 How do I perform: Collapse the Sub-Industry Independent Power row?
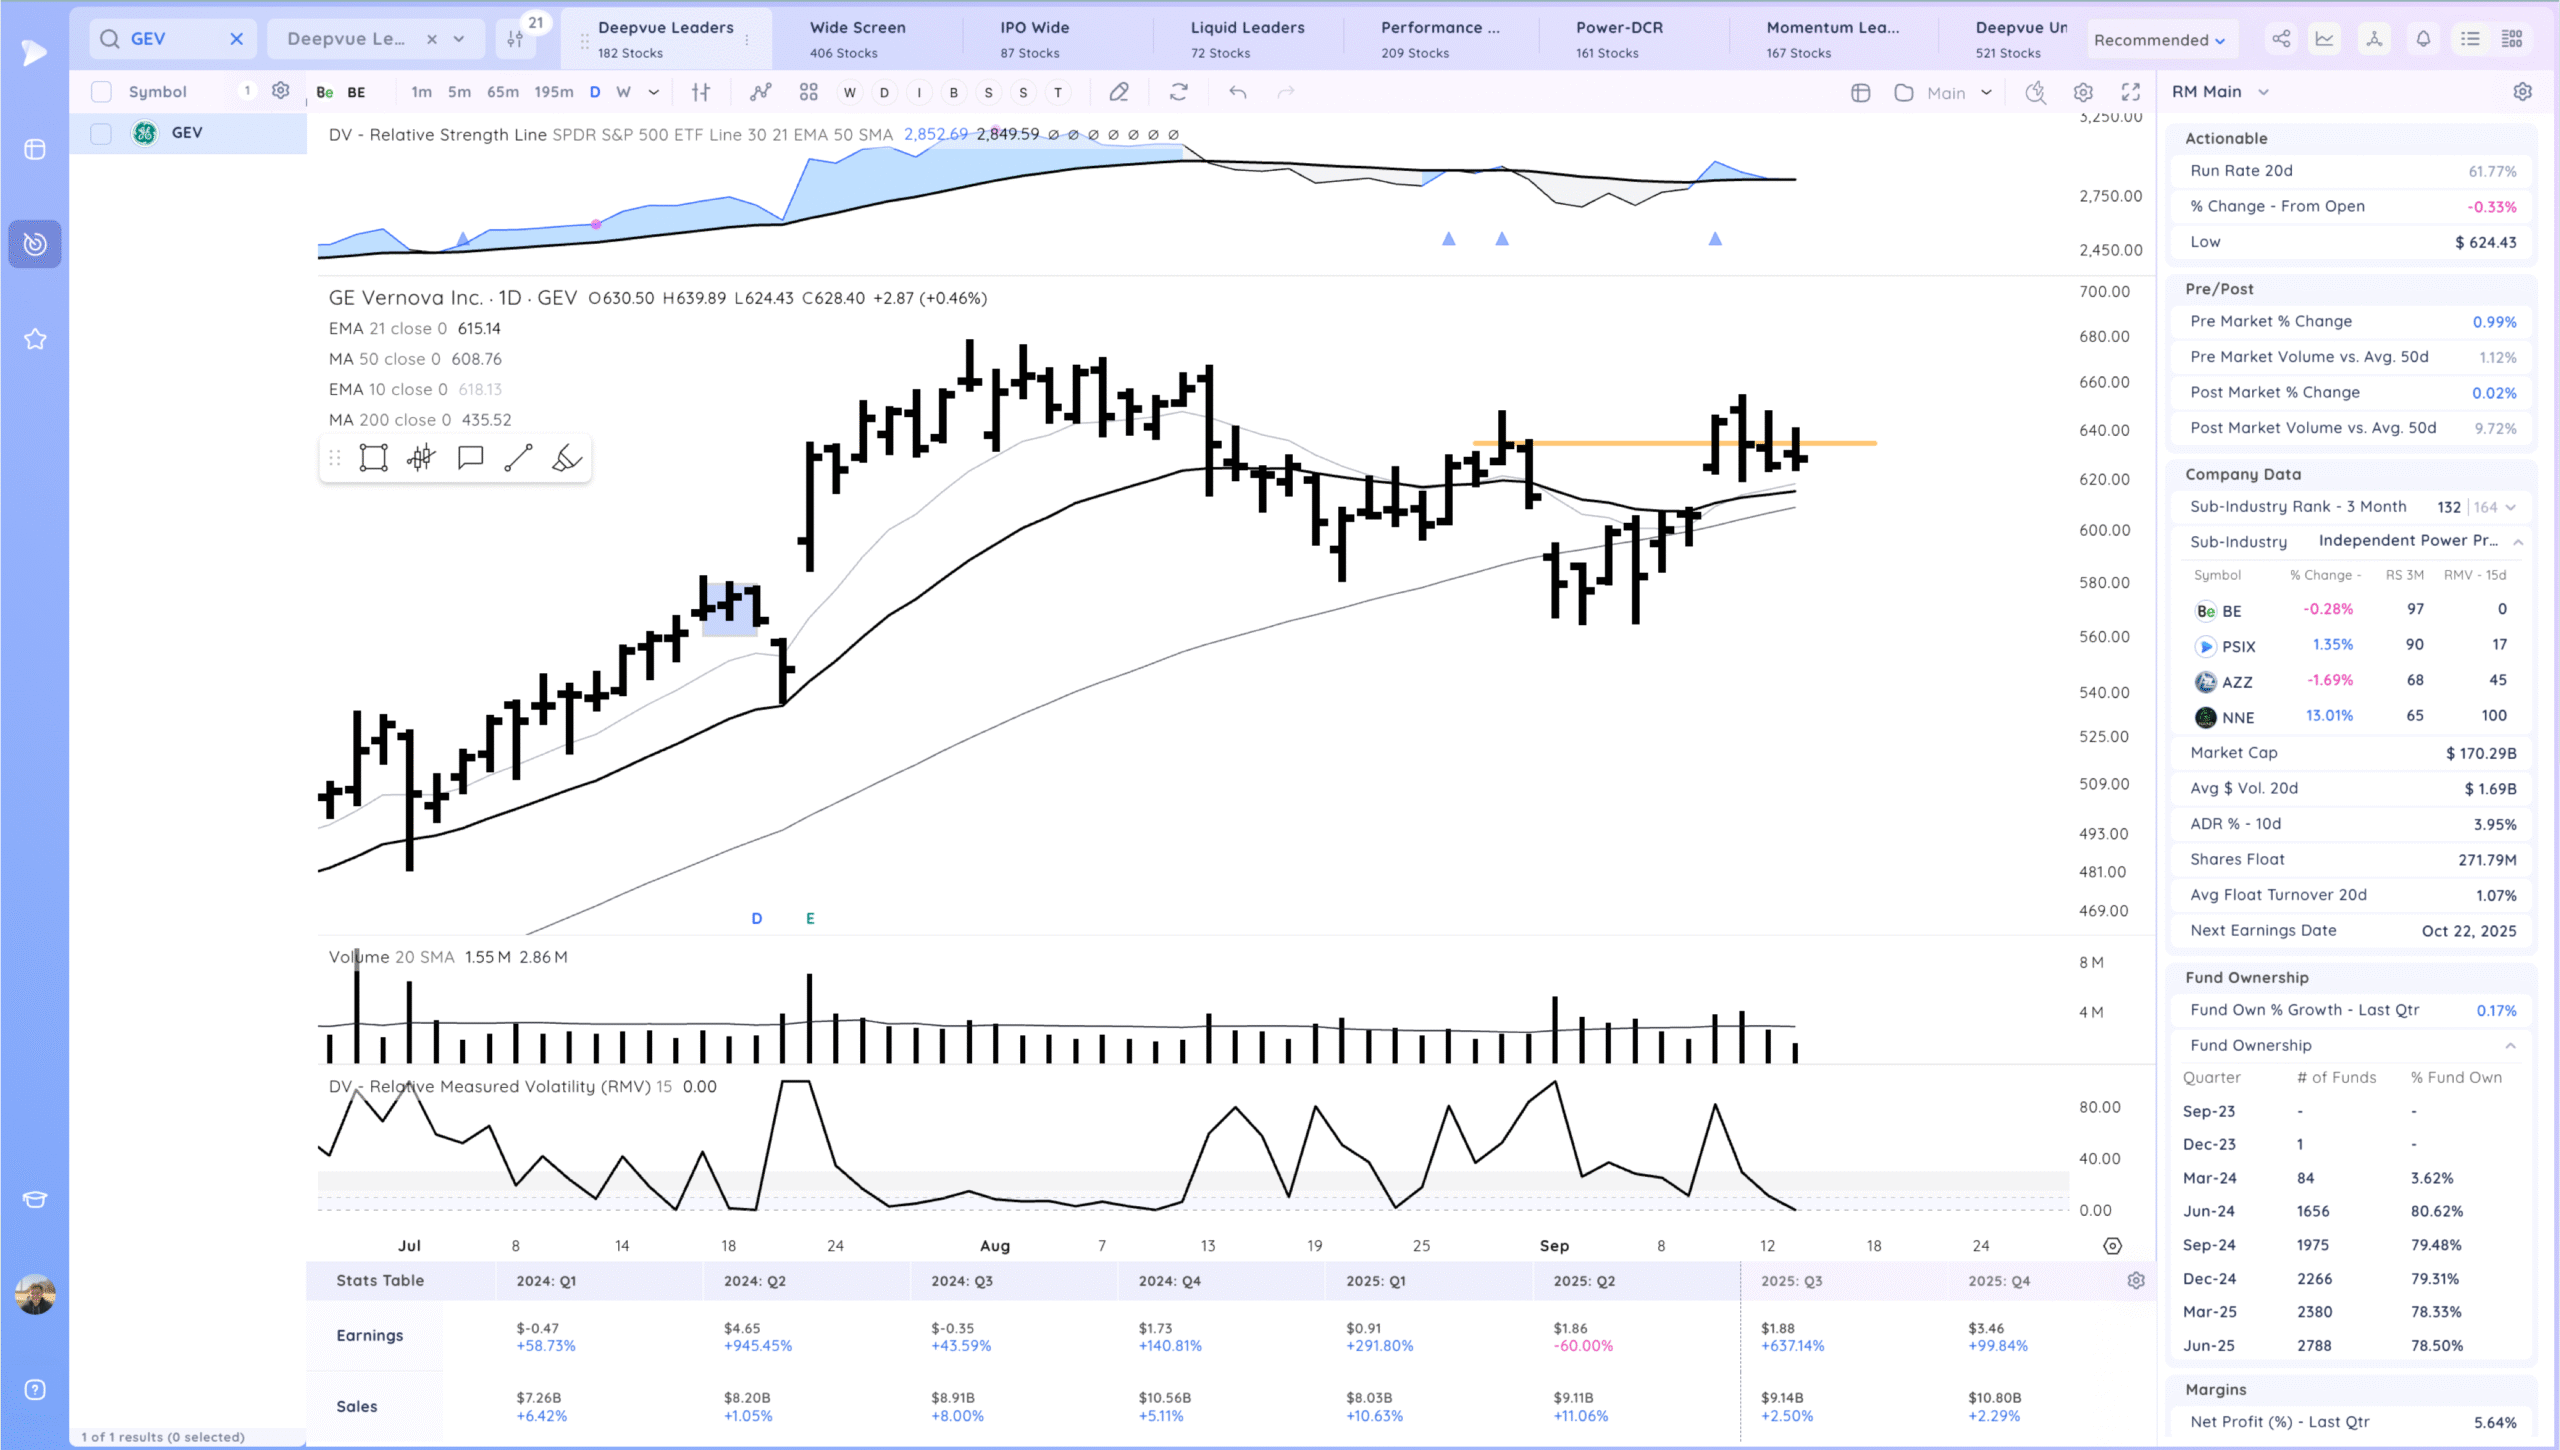[x=2518, y=542]
